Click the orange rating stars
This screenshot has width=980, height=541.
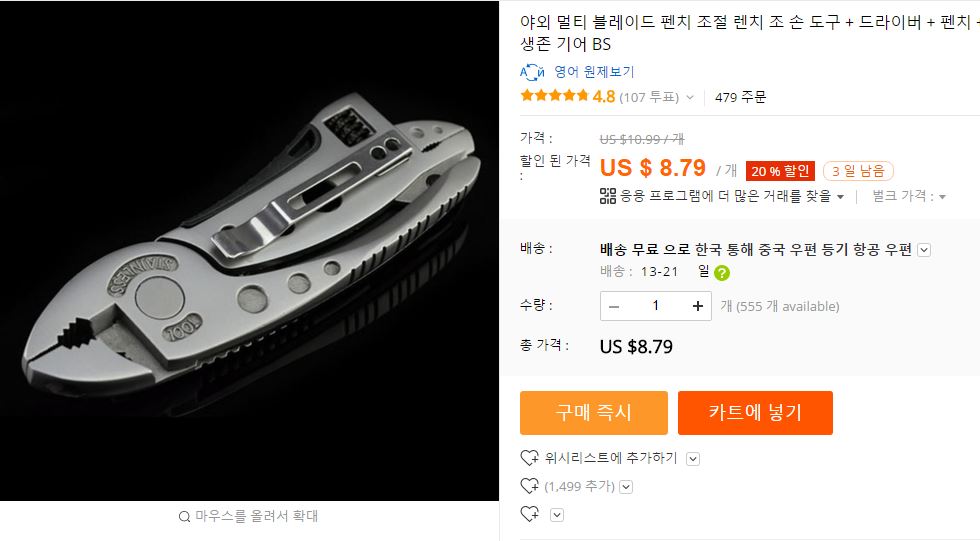tap(554, 96)
